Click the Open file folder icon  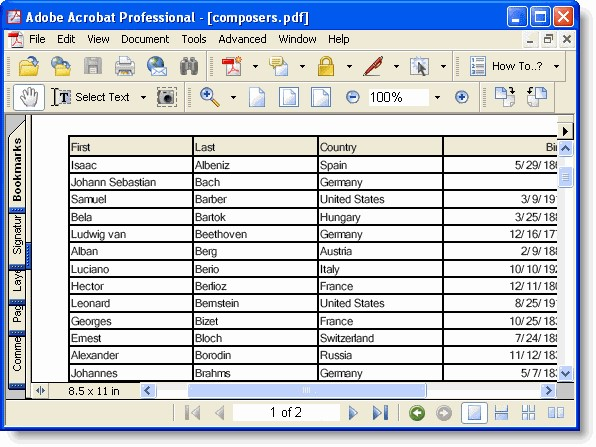click(29, 66)
